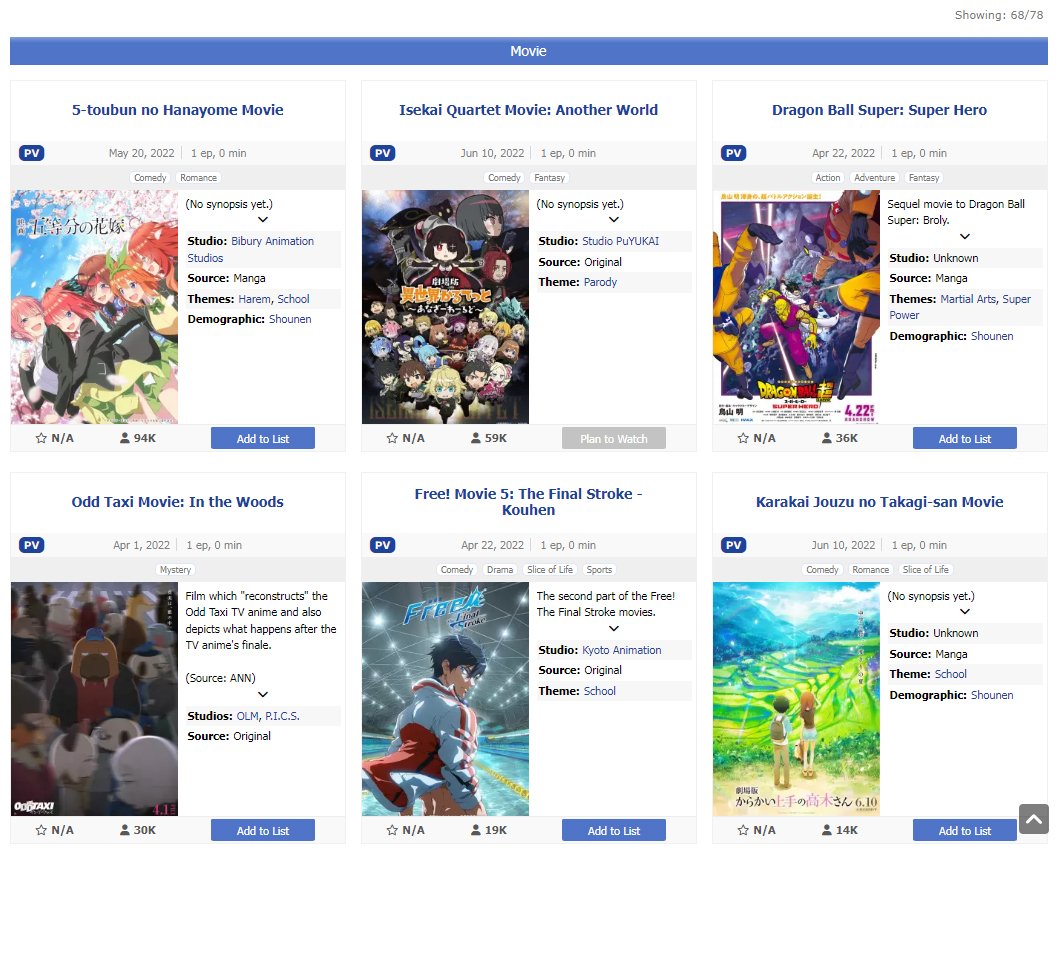Expand synopsis of Karakai Jouzu no Takagi-san Movie
Image resolution: width=1058 pixels, height=978 pixels.
pyautogui.click(x=965, y=612)
